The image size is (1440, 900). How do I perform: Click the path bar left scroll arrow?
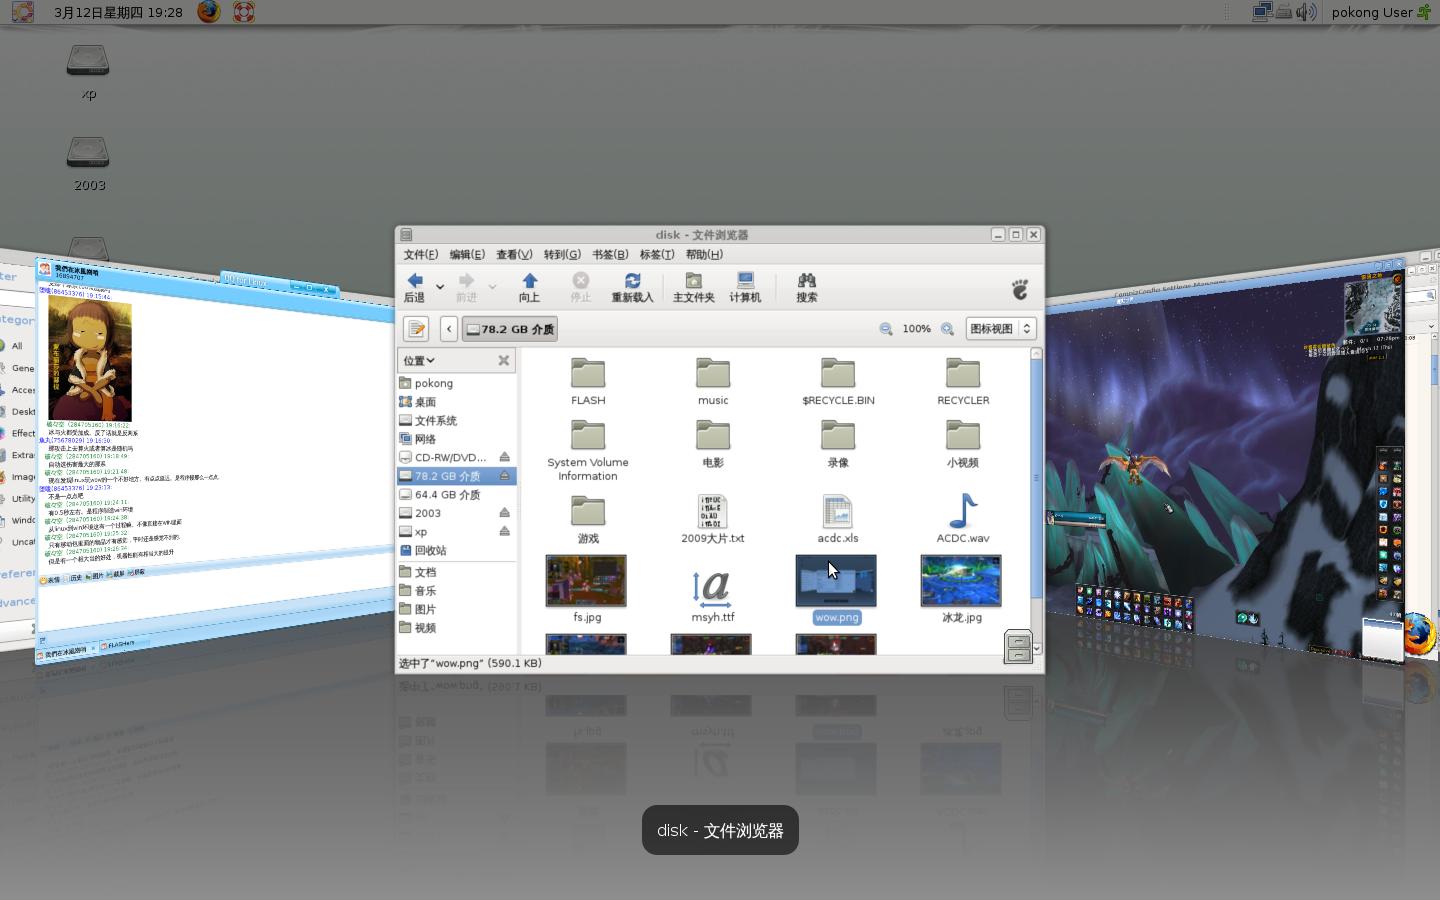click(x=449, y=328)
